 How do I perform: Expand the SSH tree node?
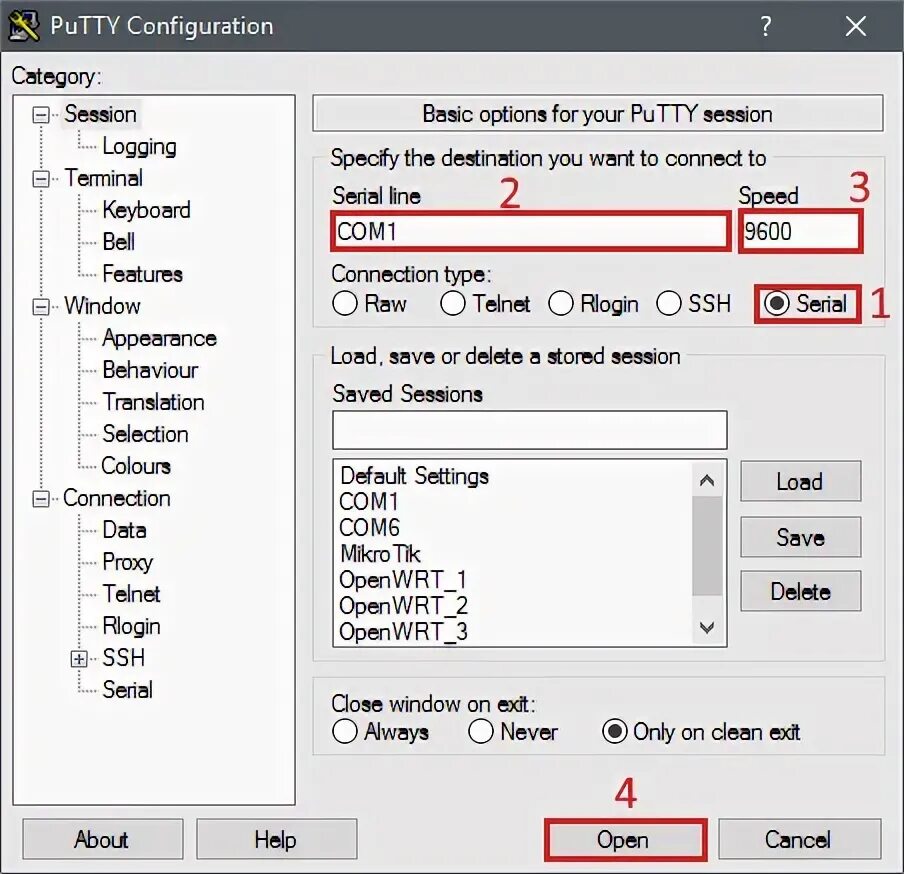[x=79, y=659]
